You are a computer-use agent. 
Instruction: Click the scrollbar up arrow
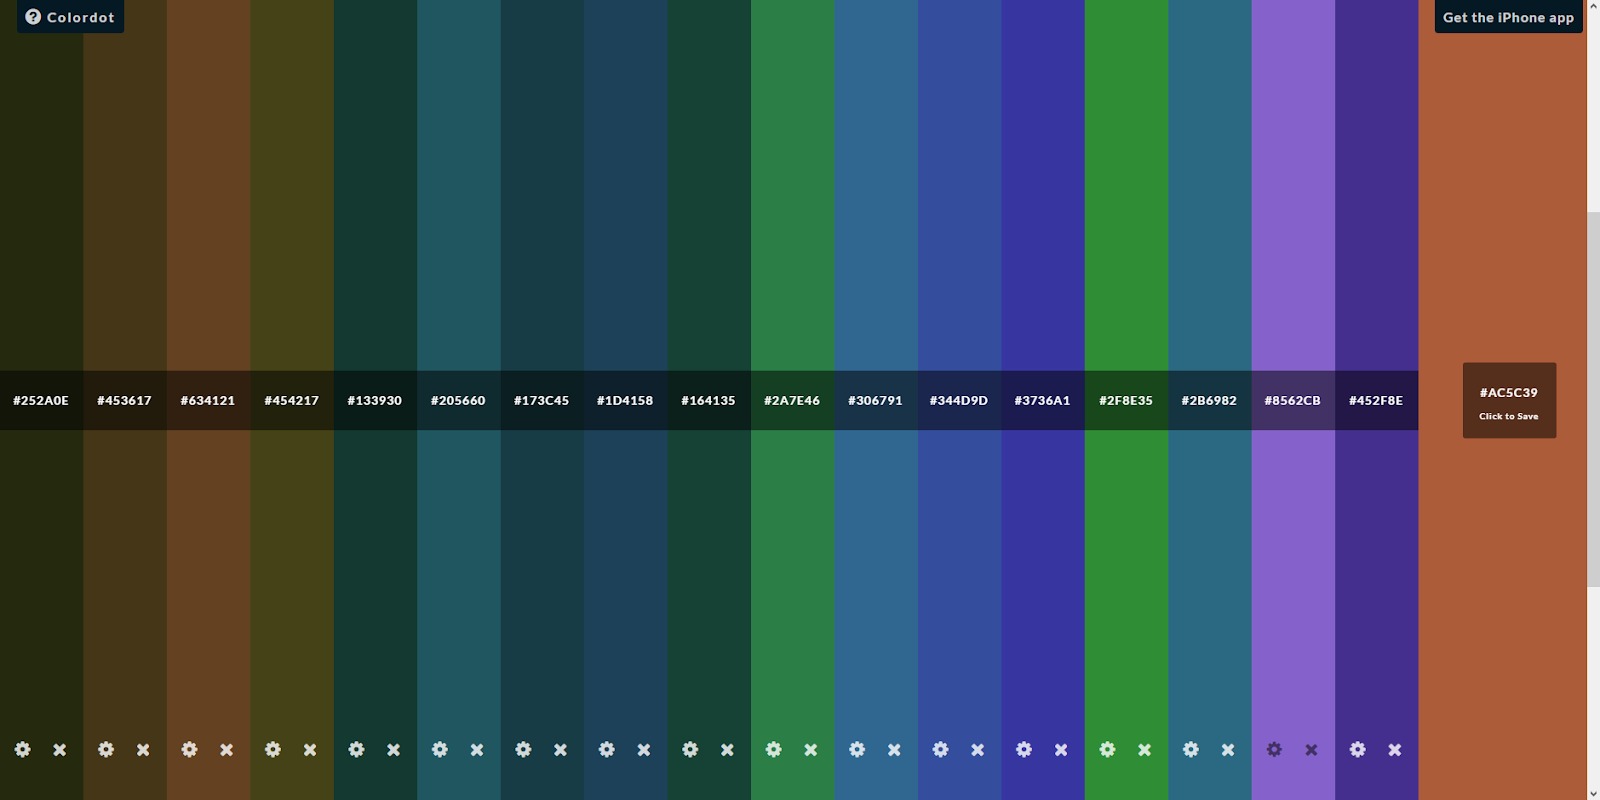pyautogui.click(x=1593, y=7)
